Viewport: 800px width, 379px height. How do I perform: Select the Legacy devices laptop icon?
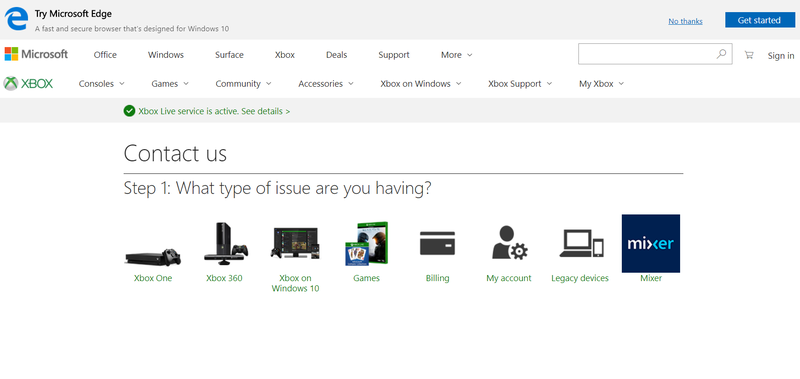pos(581,243)
